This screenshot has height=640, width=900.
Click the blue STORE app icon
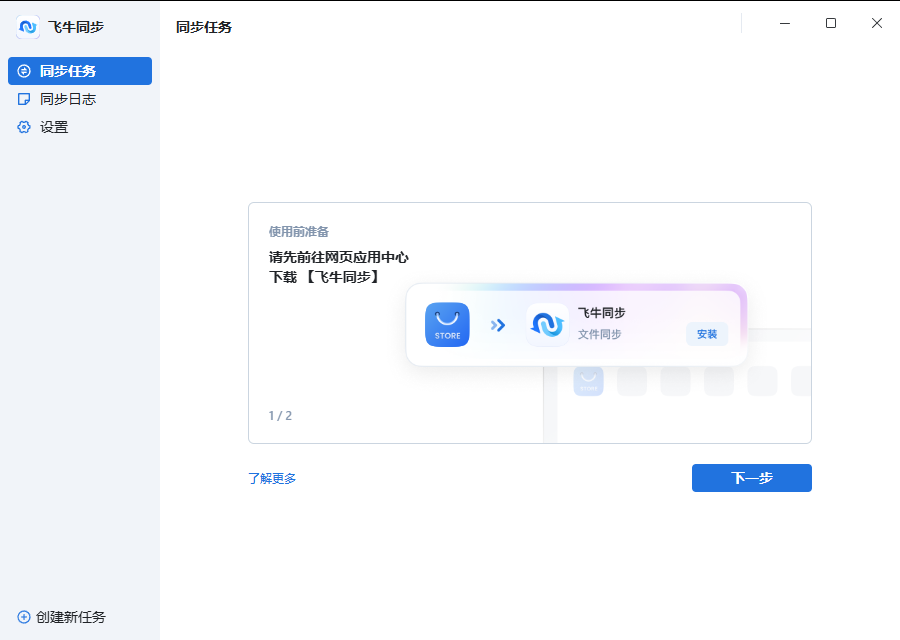(447, 325)
